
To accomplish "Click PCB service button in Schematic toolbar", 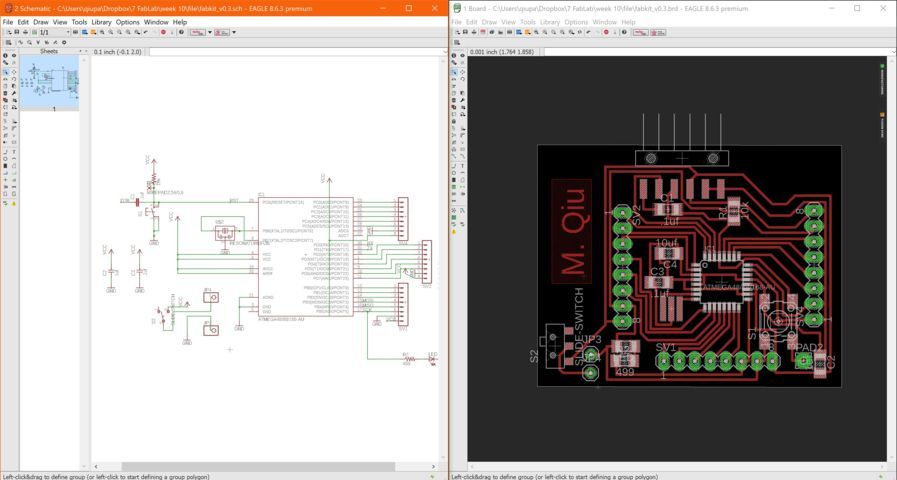I will [x=222, y=33].
